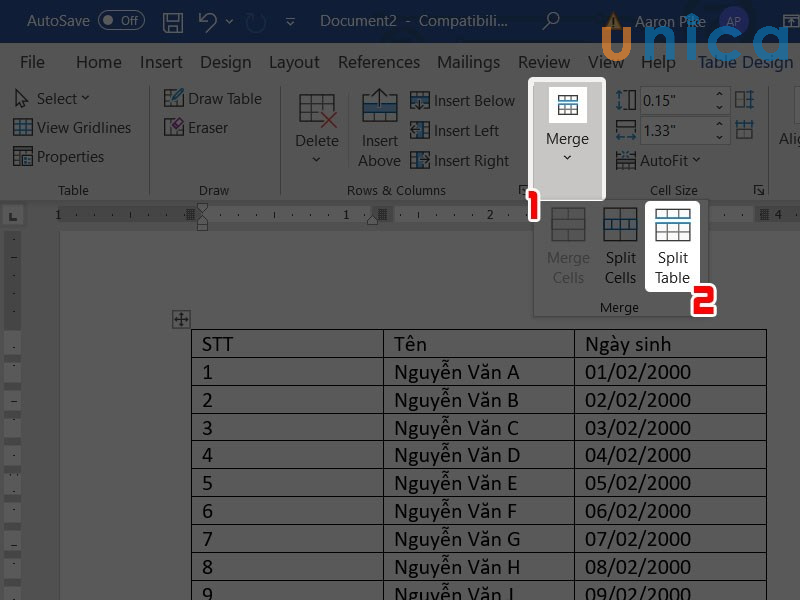The height and width of the screenshot is (600, 800).
Task: Toggle View Gridlines
Action: coord(72,128)
